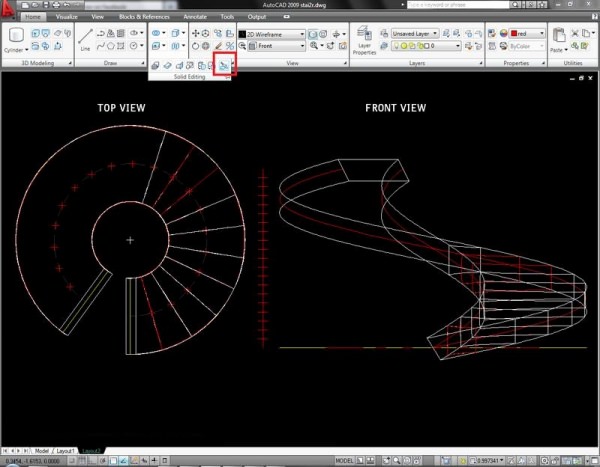
Task: Open Layer Properties manager
Action: pos(364,40)
